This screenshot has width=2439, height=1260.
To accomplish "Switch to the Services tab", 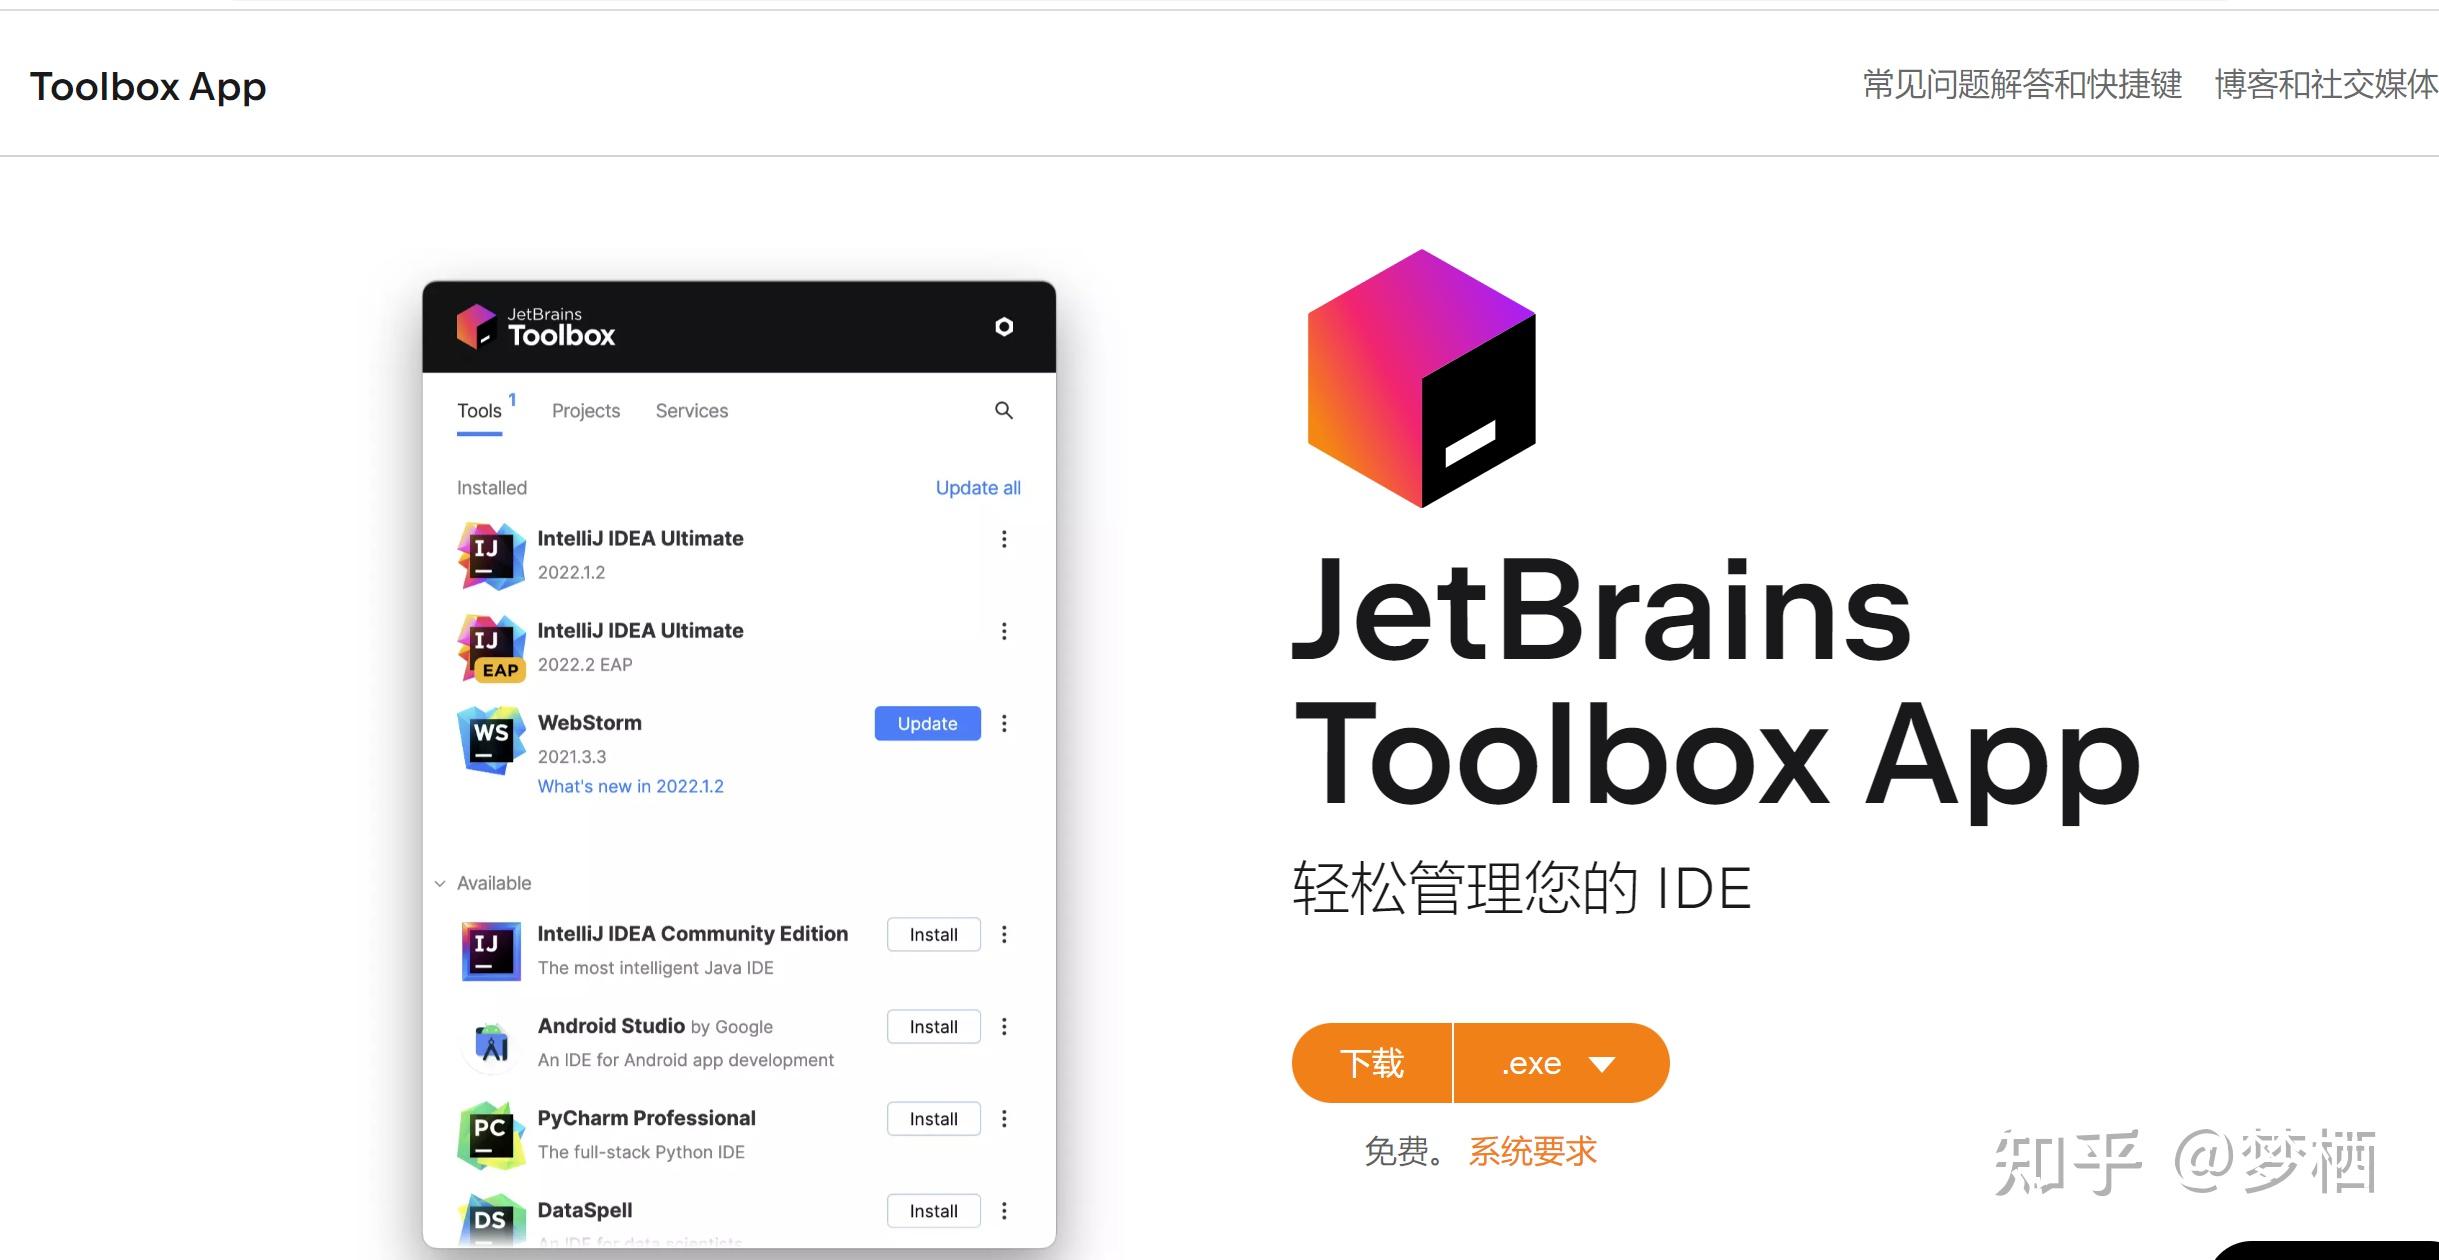I will pos(692,411).
